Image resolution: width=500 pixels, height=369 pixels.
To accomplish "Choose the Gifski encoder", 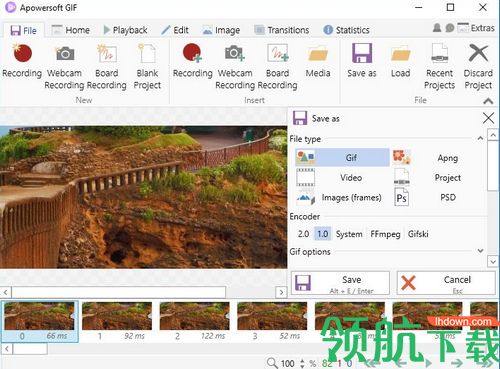I will coord(418,234).
